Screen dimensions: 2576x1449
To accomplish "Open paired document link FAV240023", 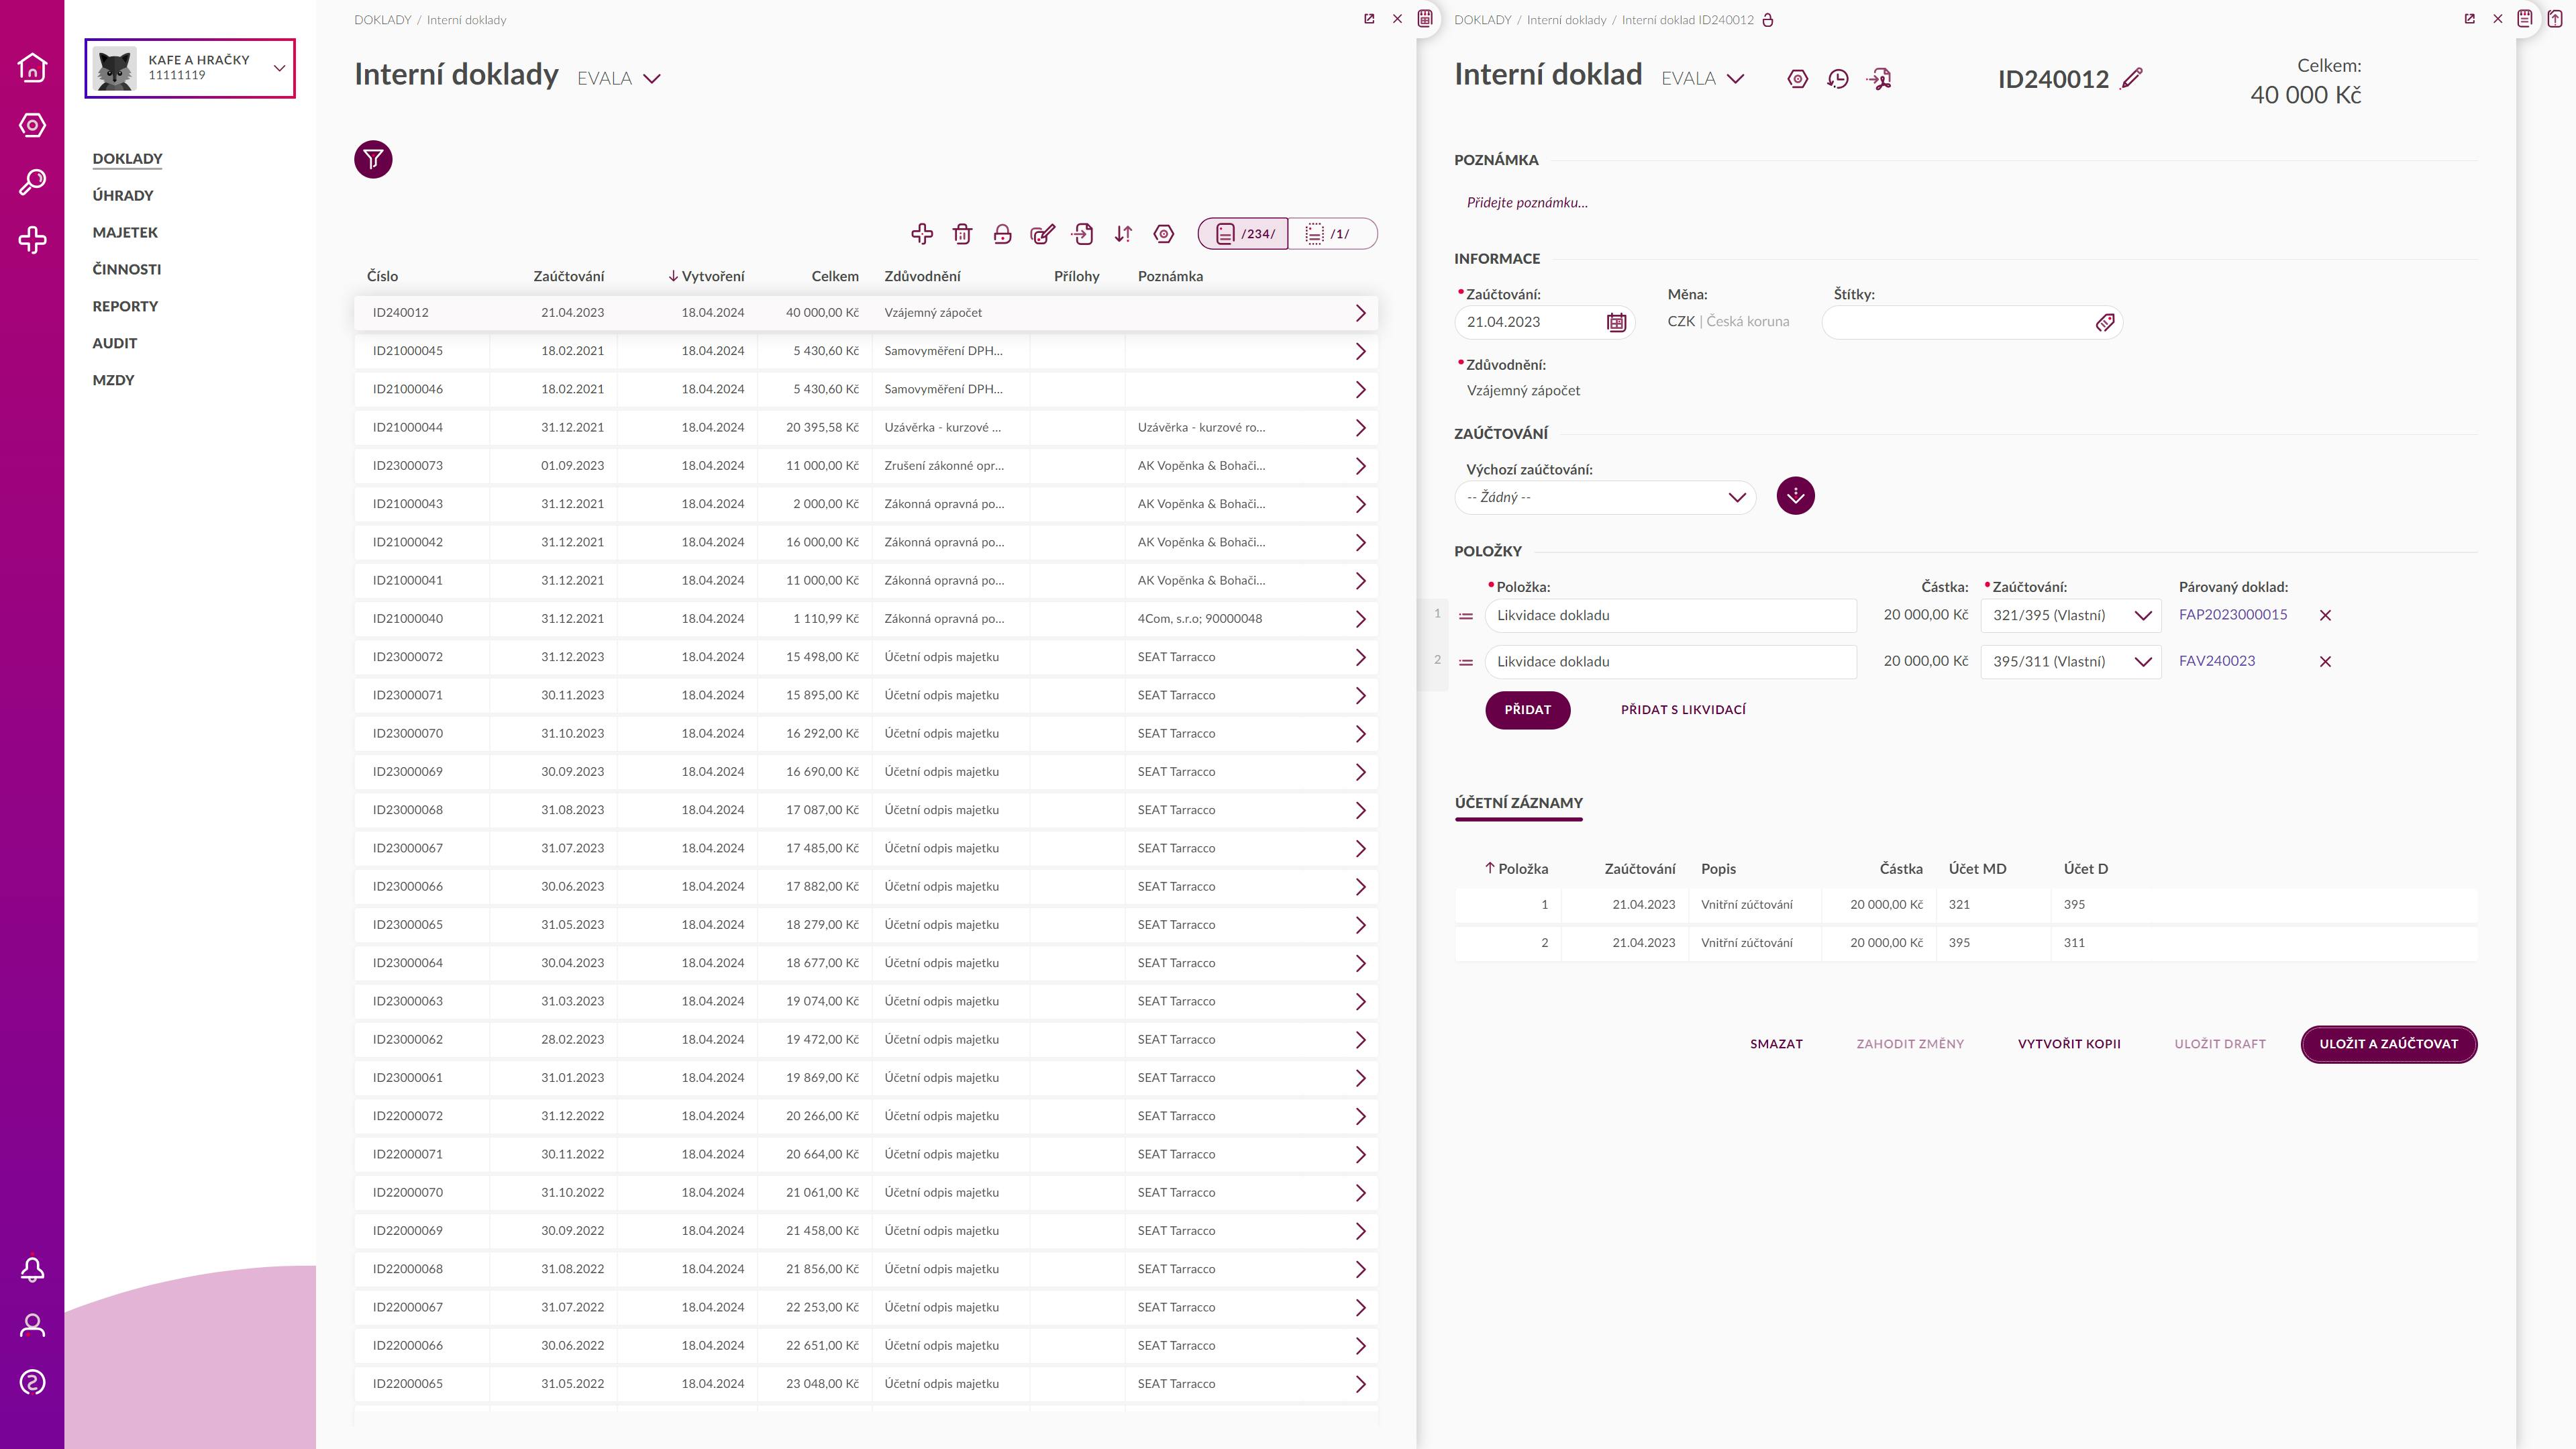I will pyautogui.click(x=2216, y=661).
